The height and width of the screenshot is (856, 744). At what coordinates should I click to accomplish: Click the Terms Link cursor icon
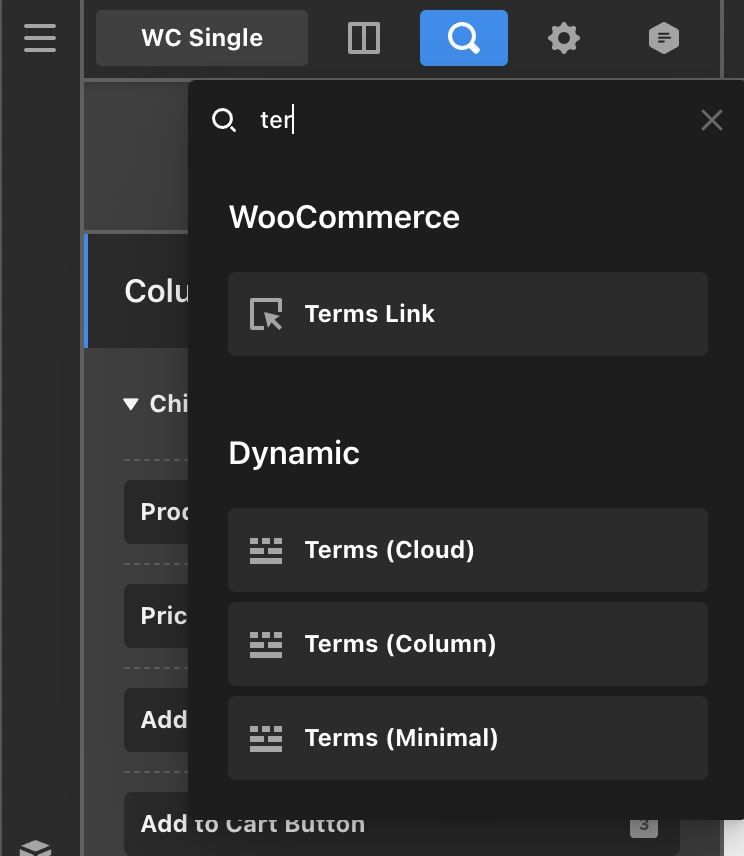[x=266, y=314]
